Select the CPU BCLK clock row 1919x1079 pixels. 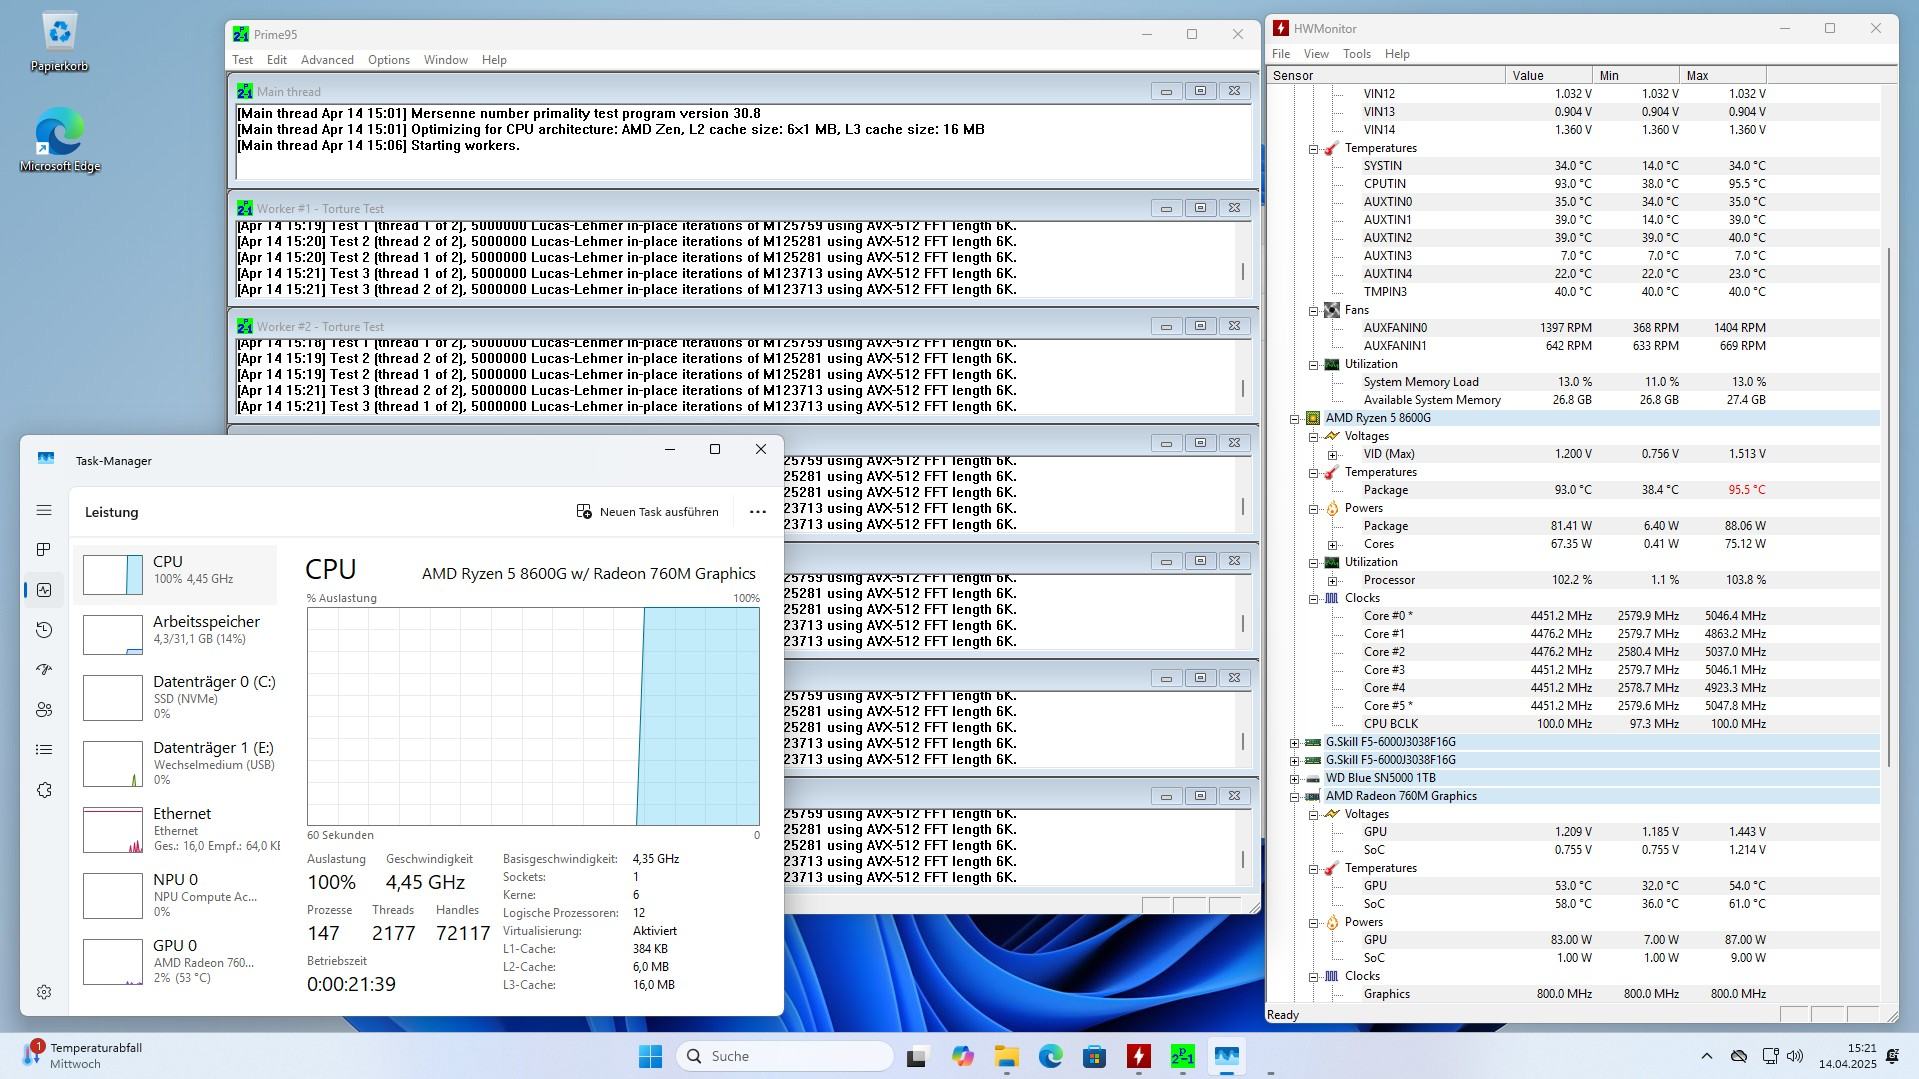point(1574,724)
